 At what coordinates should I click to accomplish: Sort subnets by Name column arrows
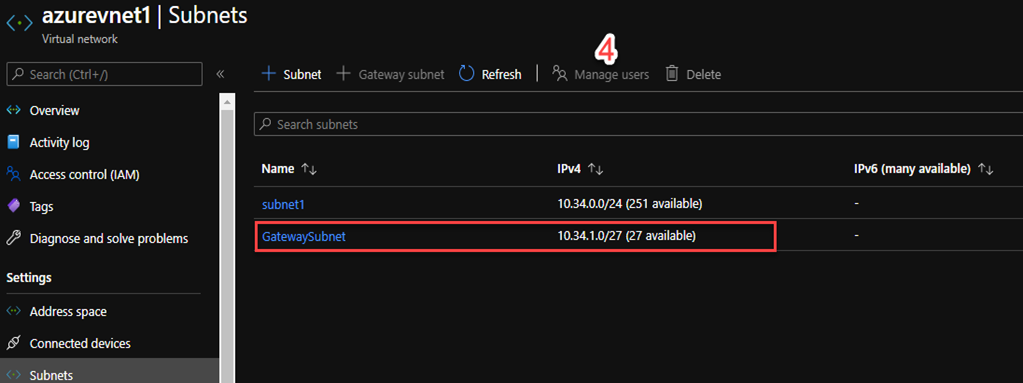click(309, 169)
